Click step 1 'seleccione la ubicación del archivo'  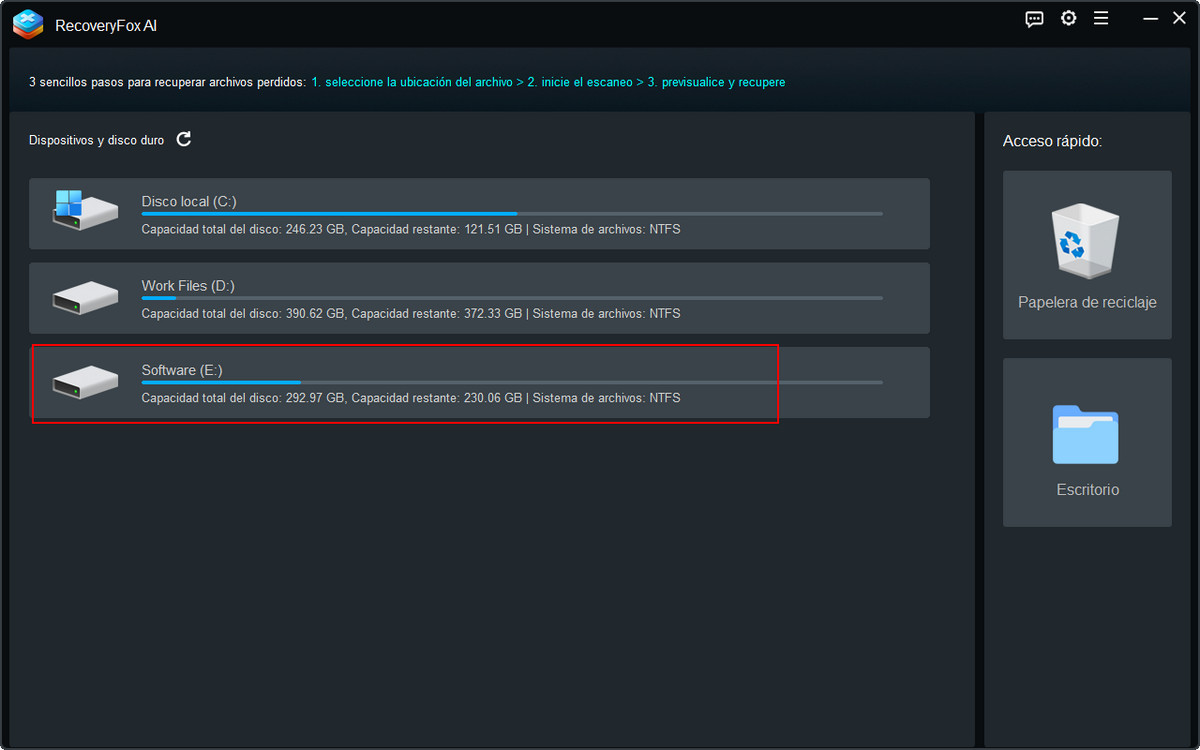(x=411, y=82)
